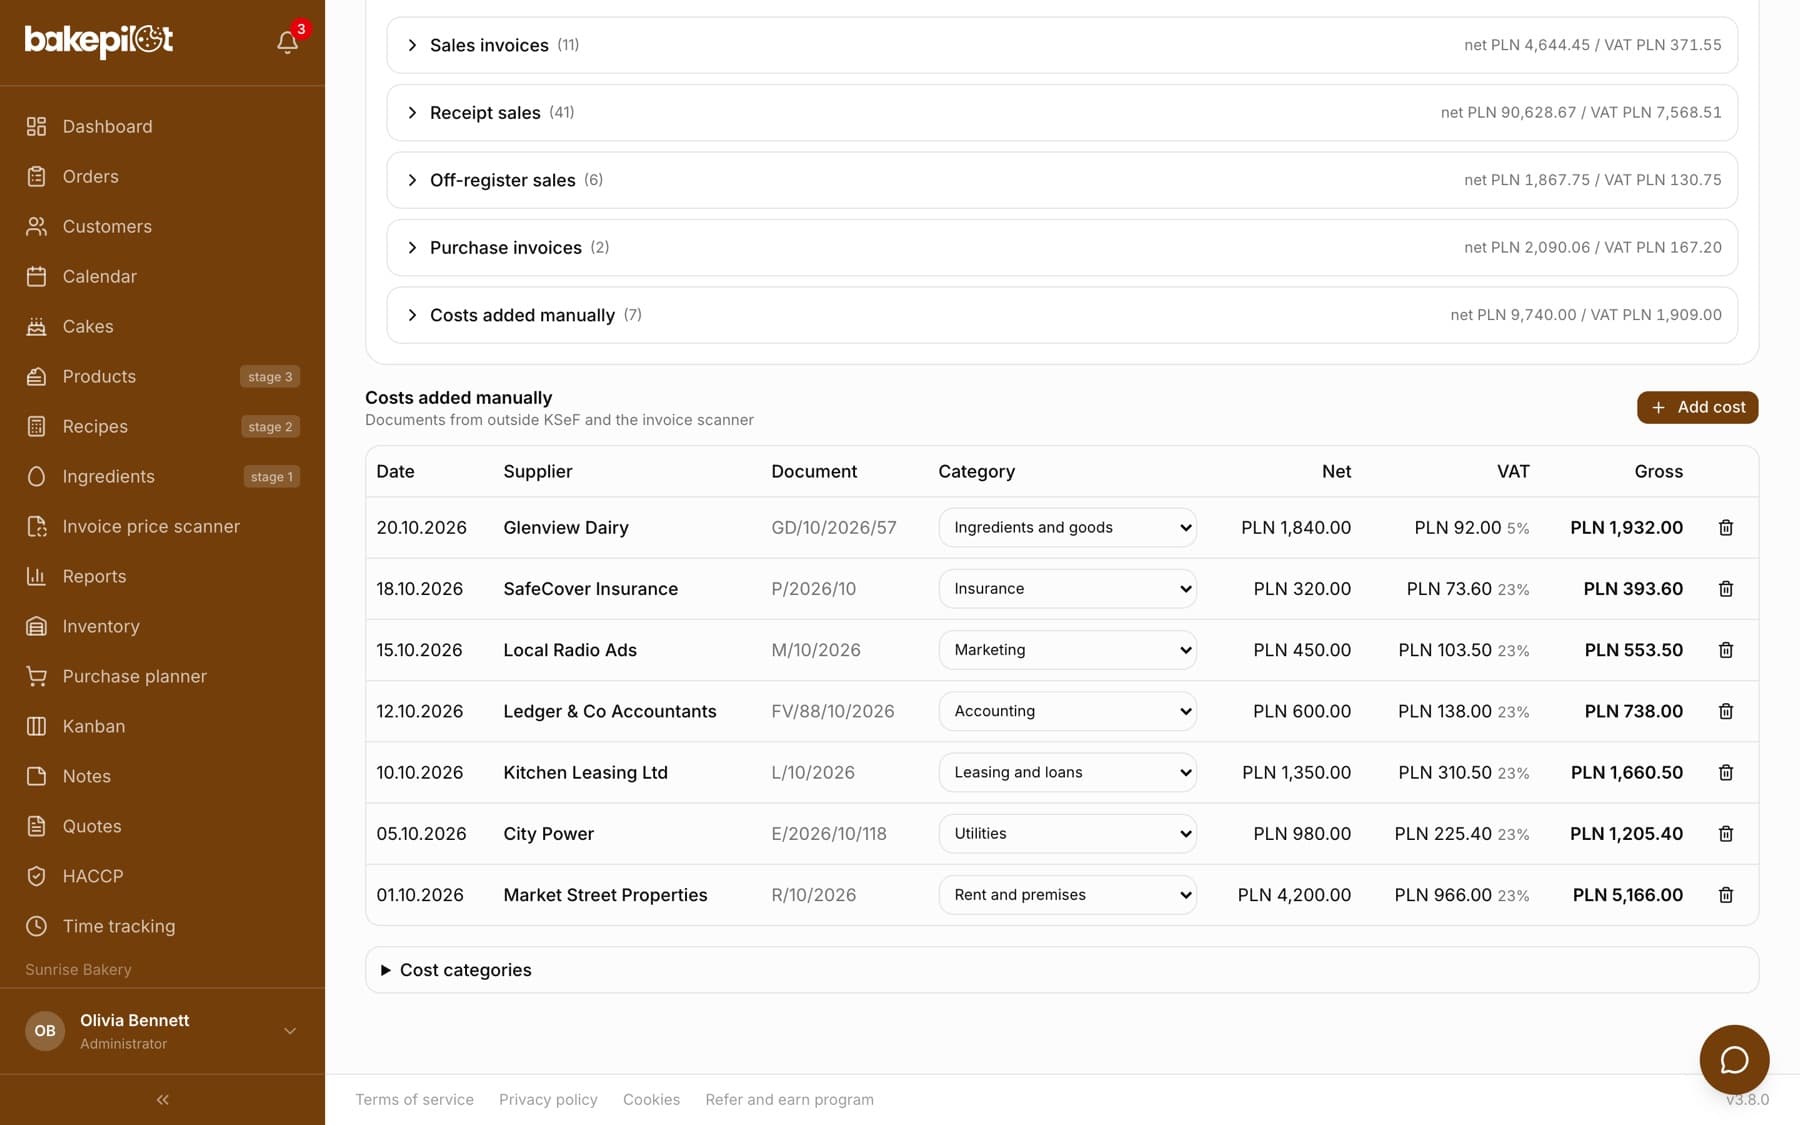
Task: Expand the Off-register sales section
Action: pyautogui.click(x=1062, y=180)
